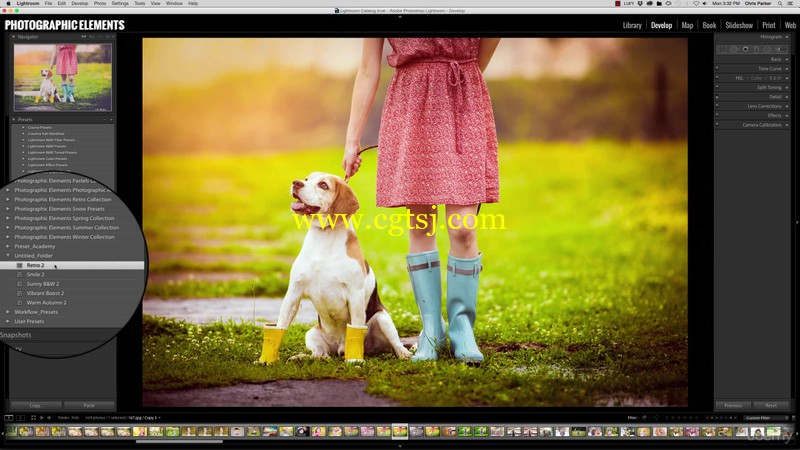This screenshot has height=450, width=800.
Task: Open the Map module
Action: pos(687,25)
